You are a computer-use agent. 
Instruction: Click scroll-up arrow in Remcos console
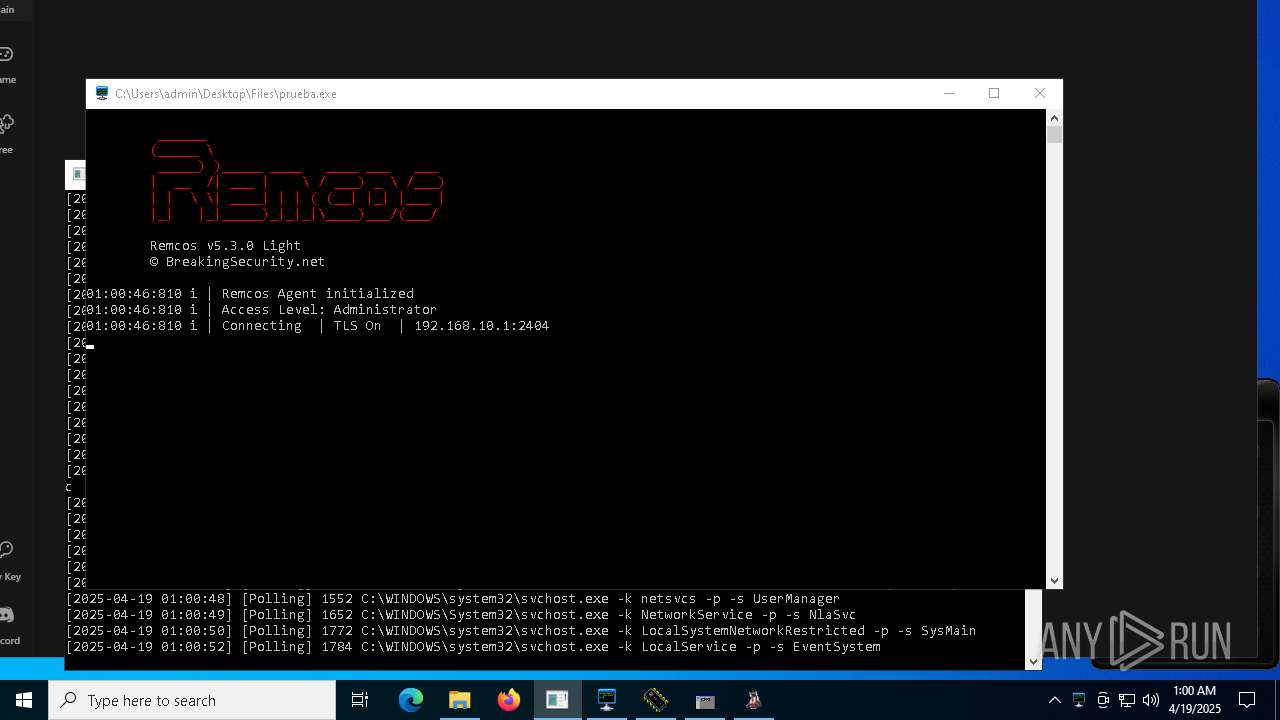(1054, 118)
